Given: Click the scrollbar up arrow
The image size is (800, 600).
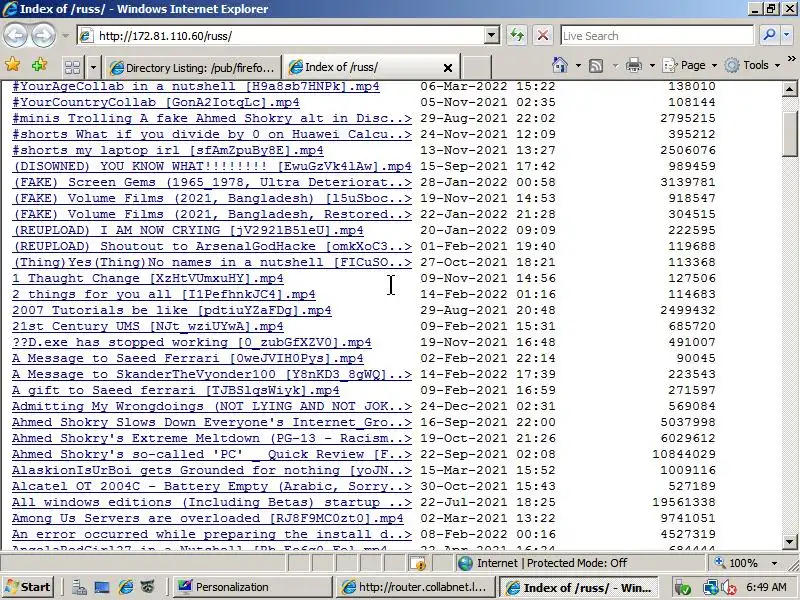Looking at the screenshot, I should [x=789, y=89].
